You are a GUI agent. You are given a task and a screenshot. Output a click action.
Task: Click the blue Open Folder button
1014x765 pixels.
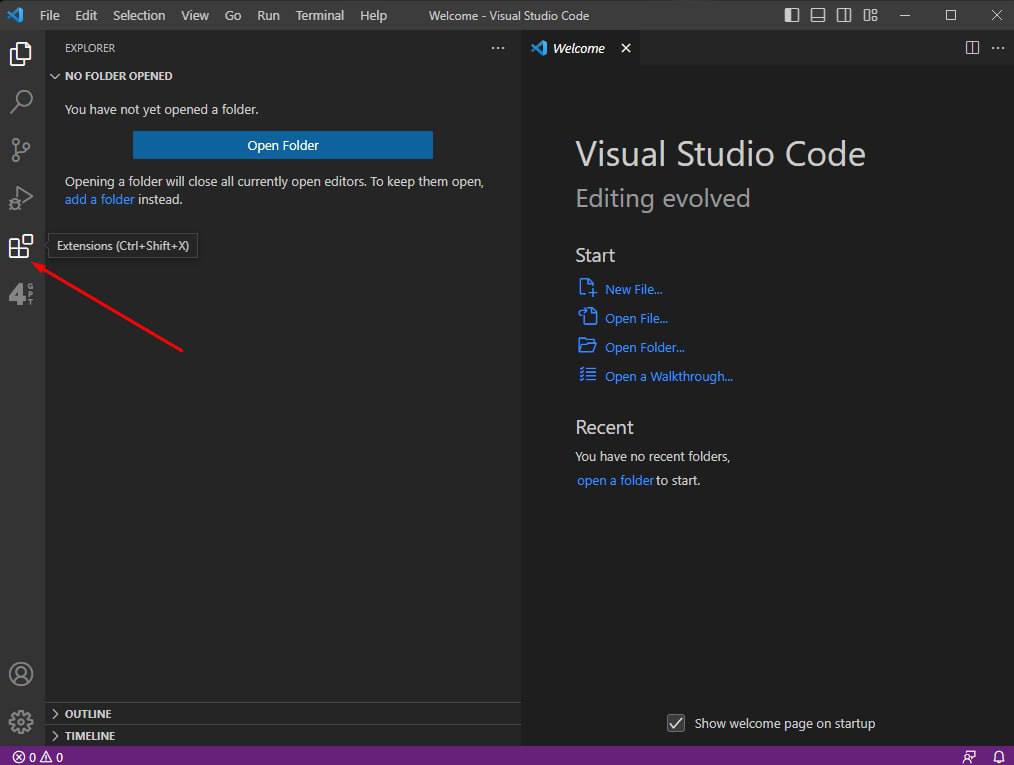(x=283, y=145)
